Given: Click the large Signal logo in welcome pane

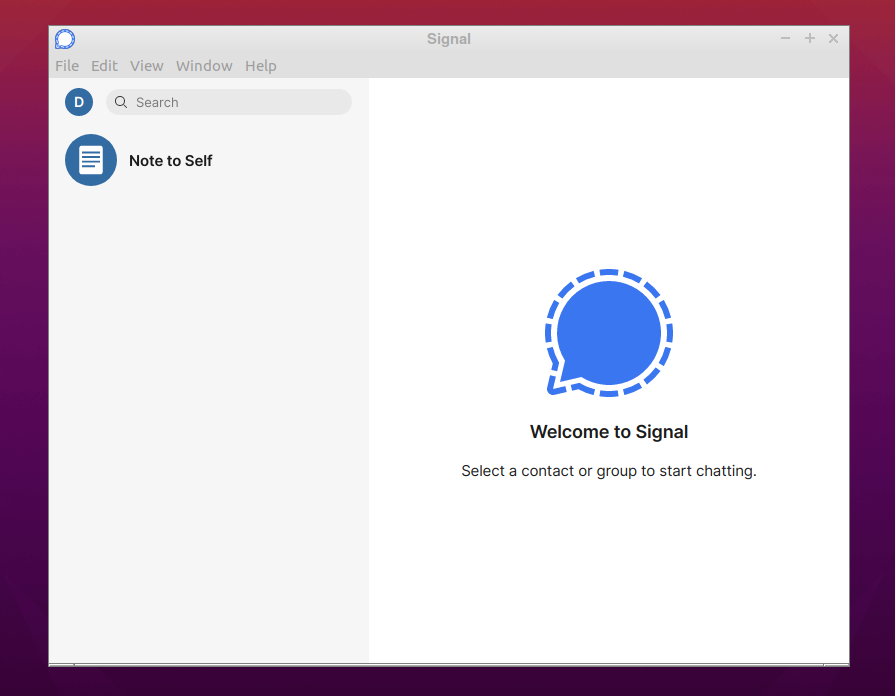Looking at the screenshot, I should pyautogui.click(x=608, y=332).
